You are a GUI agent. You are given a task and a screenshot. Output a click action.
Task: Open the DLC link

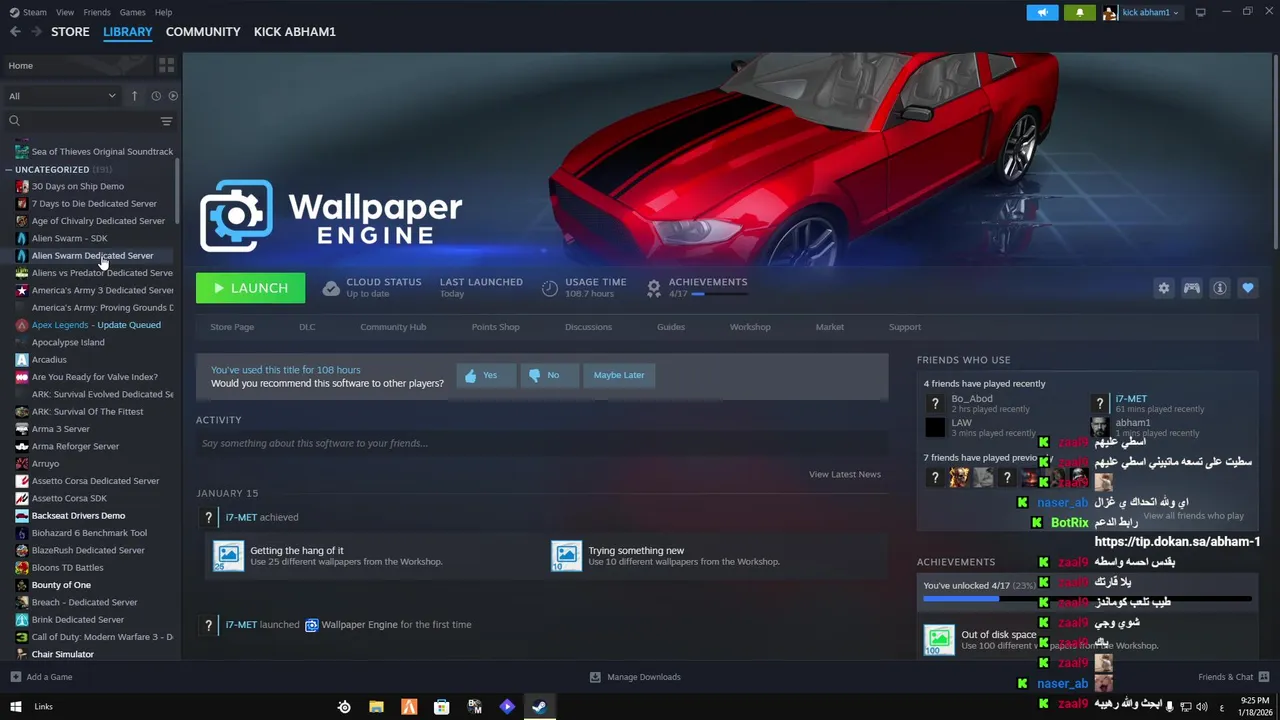pos(307,327)
